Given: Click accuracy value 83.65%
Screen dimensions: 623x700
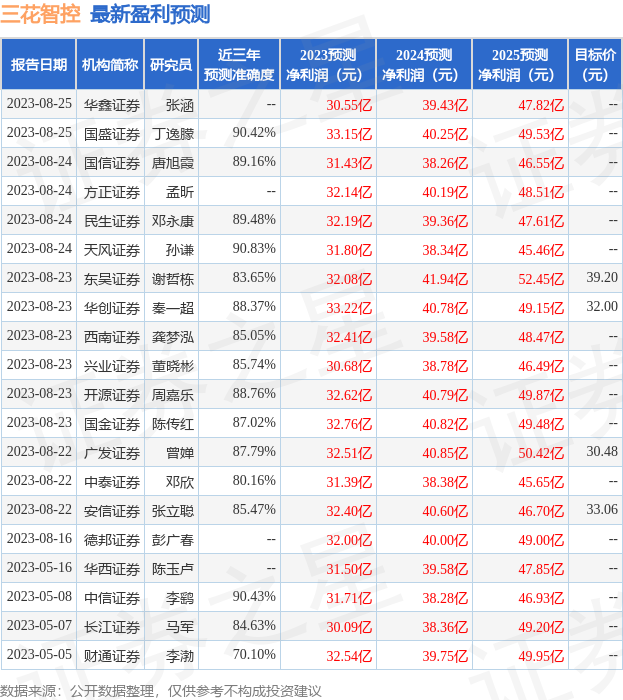Looking at the screenshot, I should (x=254, y=278).
